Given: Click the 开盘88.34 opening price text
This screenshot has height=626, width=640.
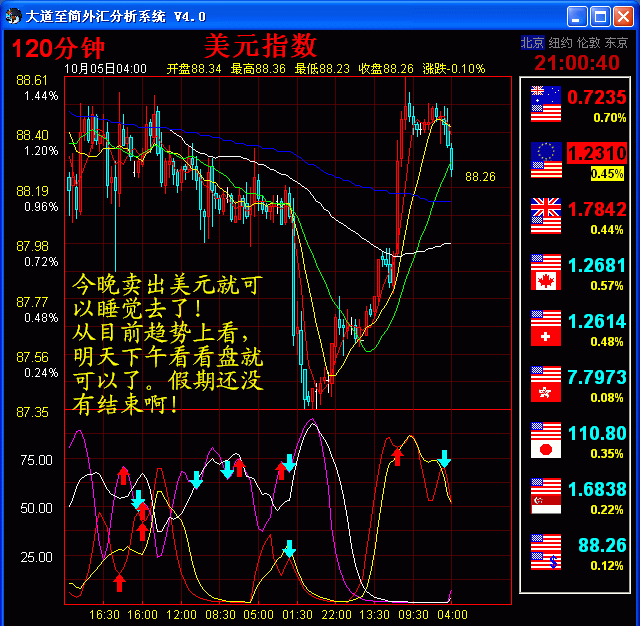Looking at the screenshot, I should pos(194,69).
